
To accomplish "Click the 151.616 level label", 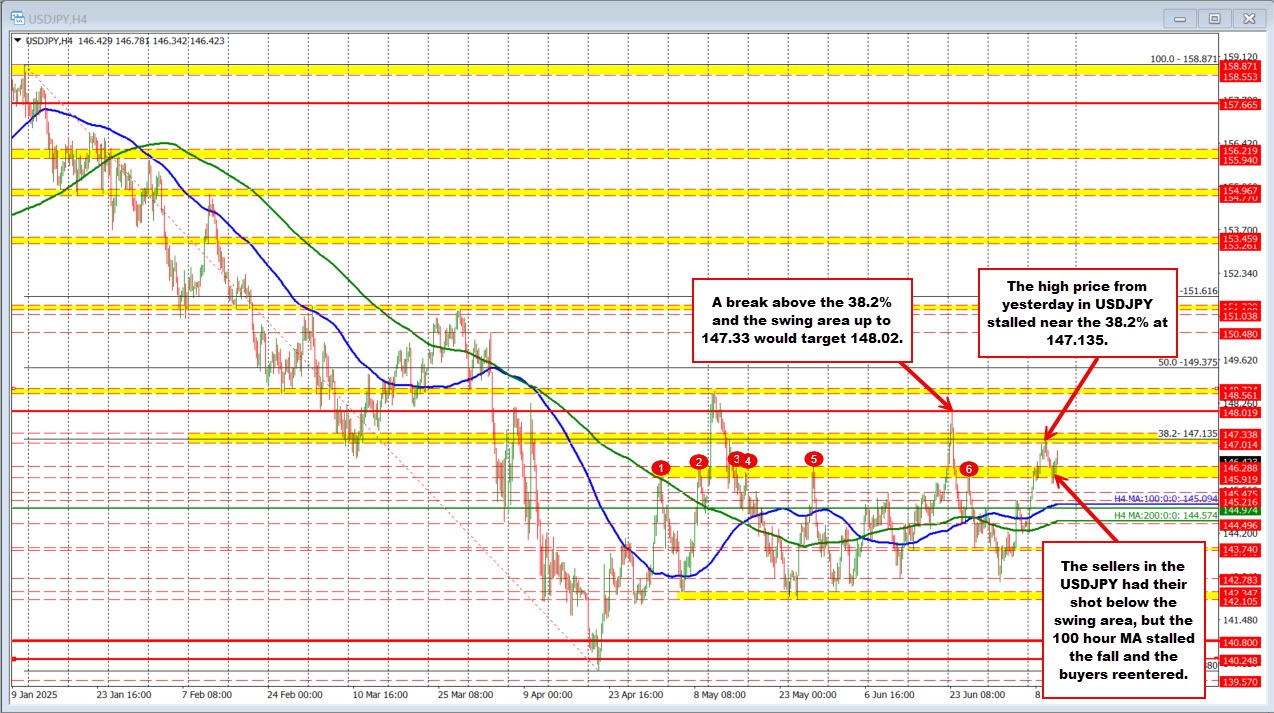I will [x=1198, y=291].
